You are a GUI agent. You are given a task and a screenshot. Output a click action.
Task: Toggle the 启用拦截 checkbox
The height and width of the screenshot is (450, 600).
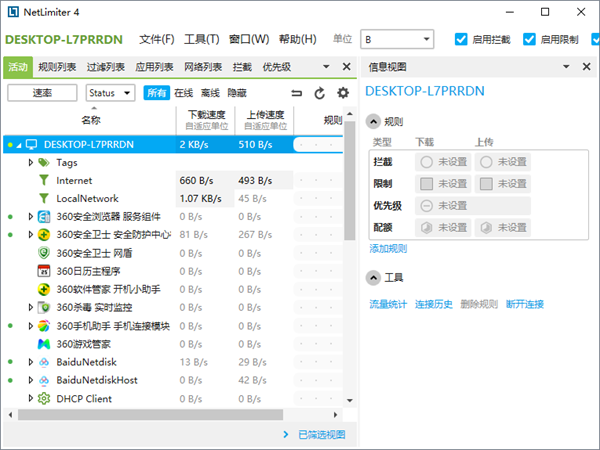[461, 40]
